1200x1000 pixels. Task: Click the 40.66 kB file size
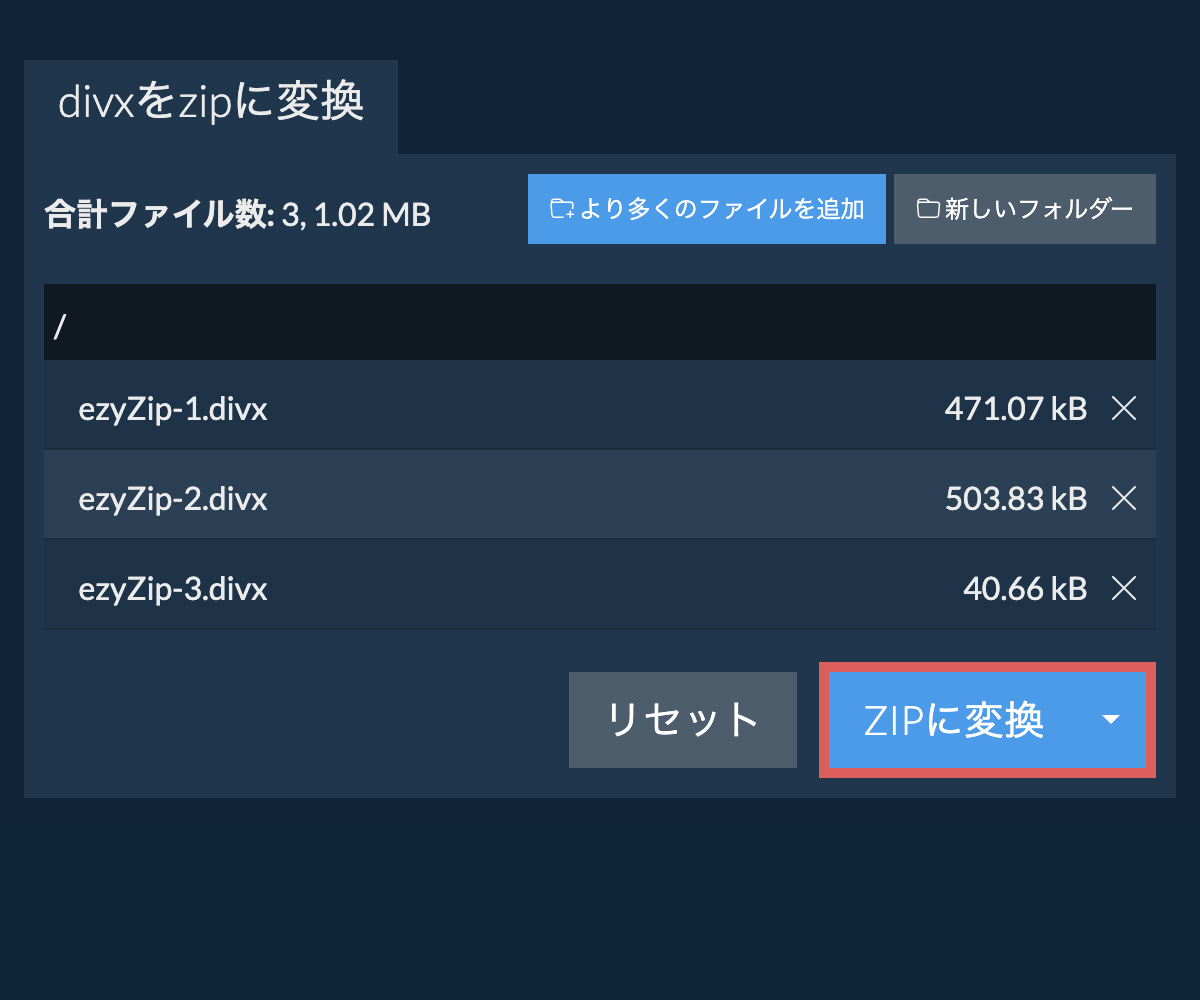[1024, 589]
